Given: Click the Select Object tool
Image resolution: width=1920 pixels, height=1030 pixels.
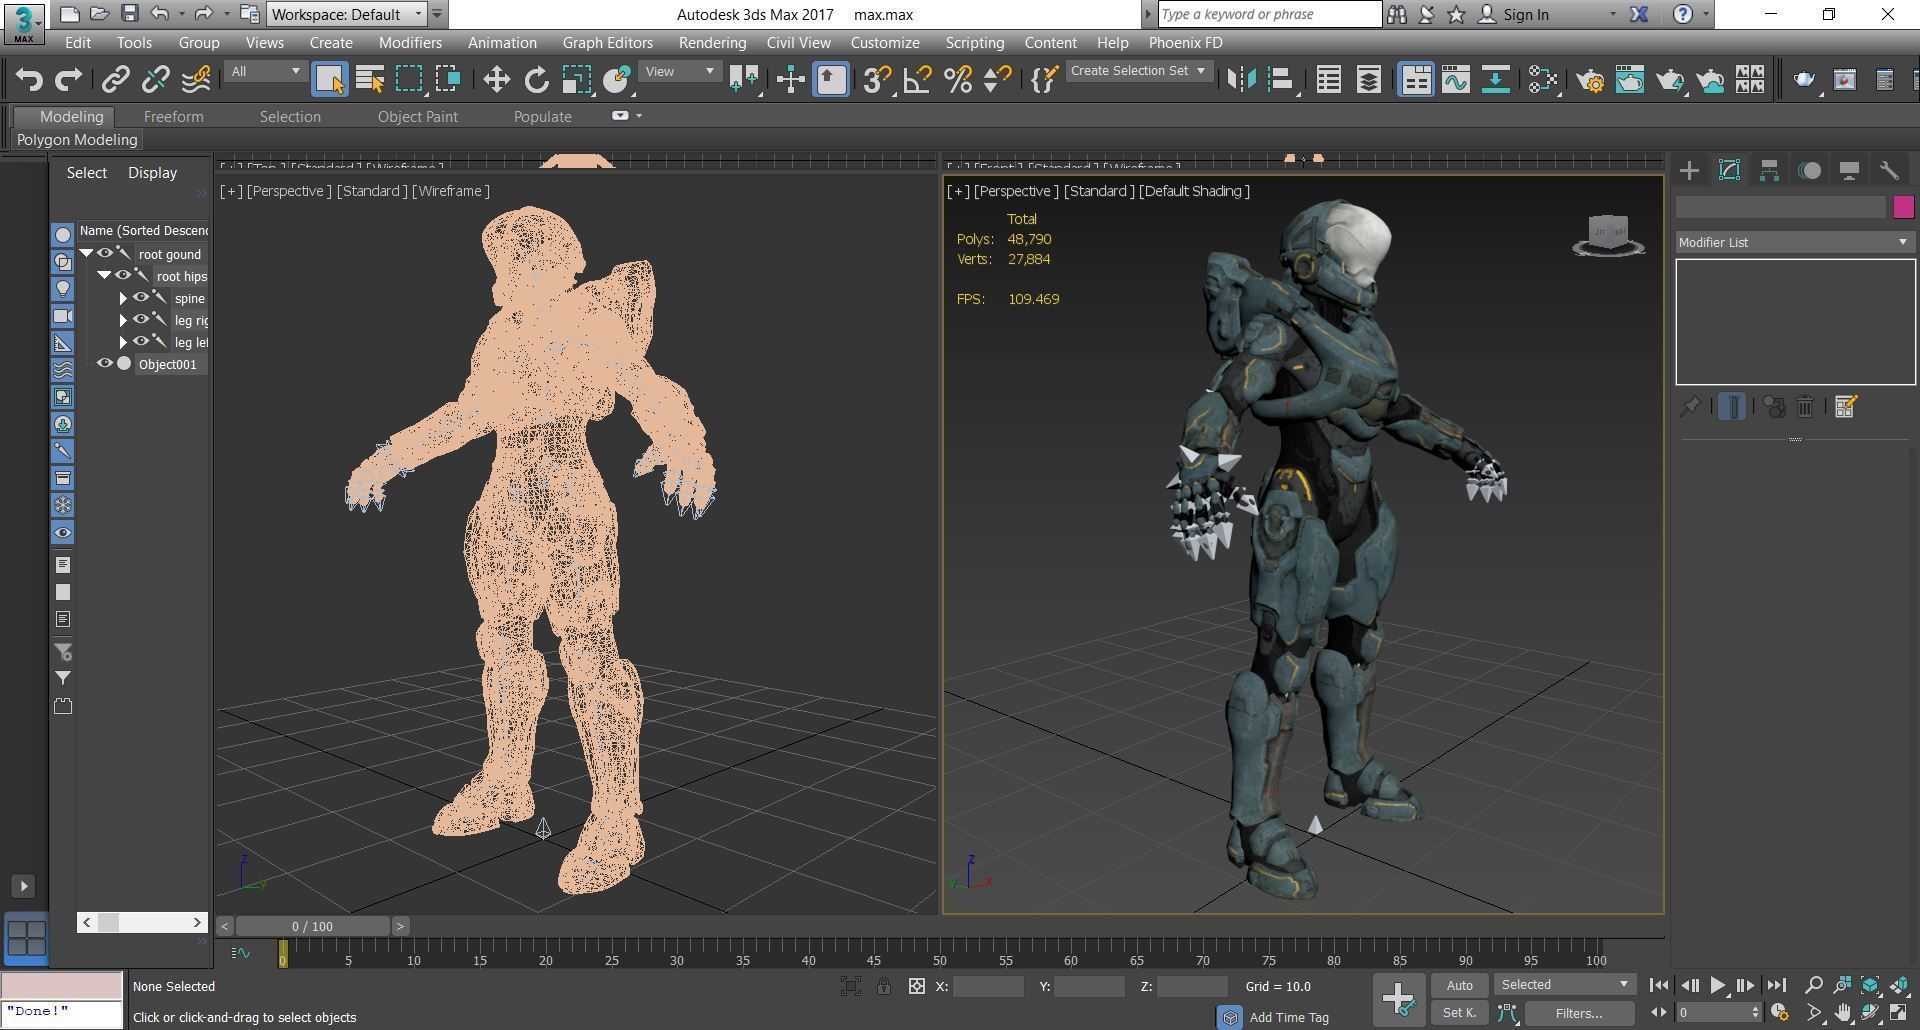Looking at the screenshot, I should pyautogui.click(x=329, y=80).
